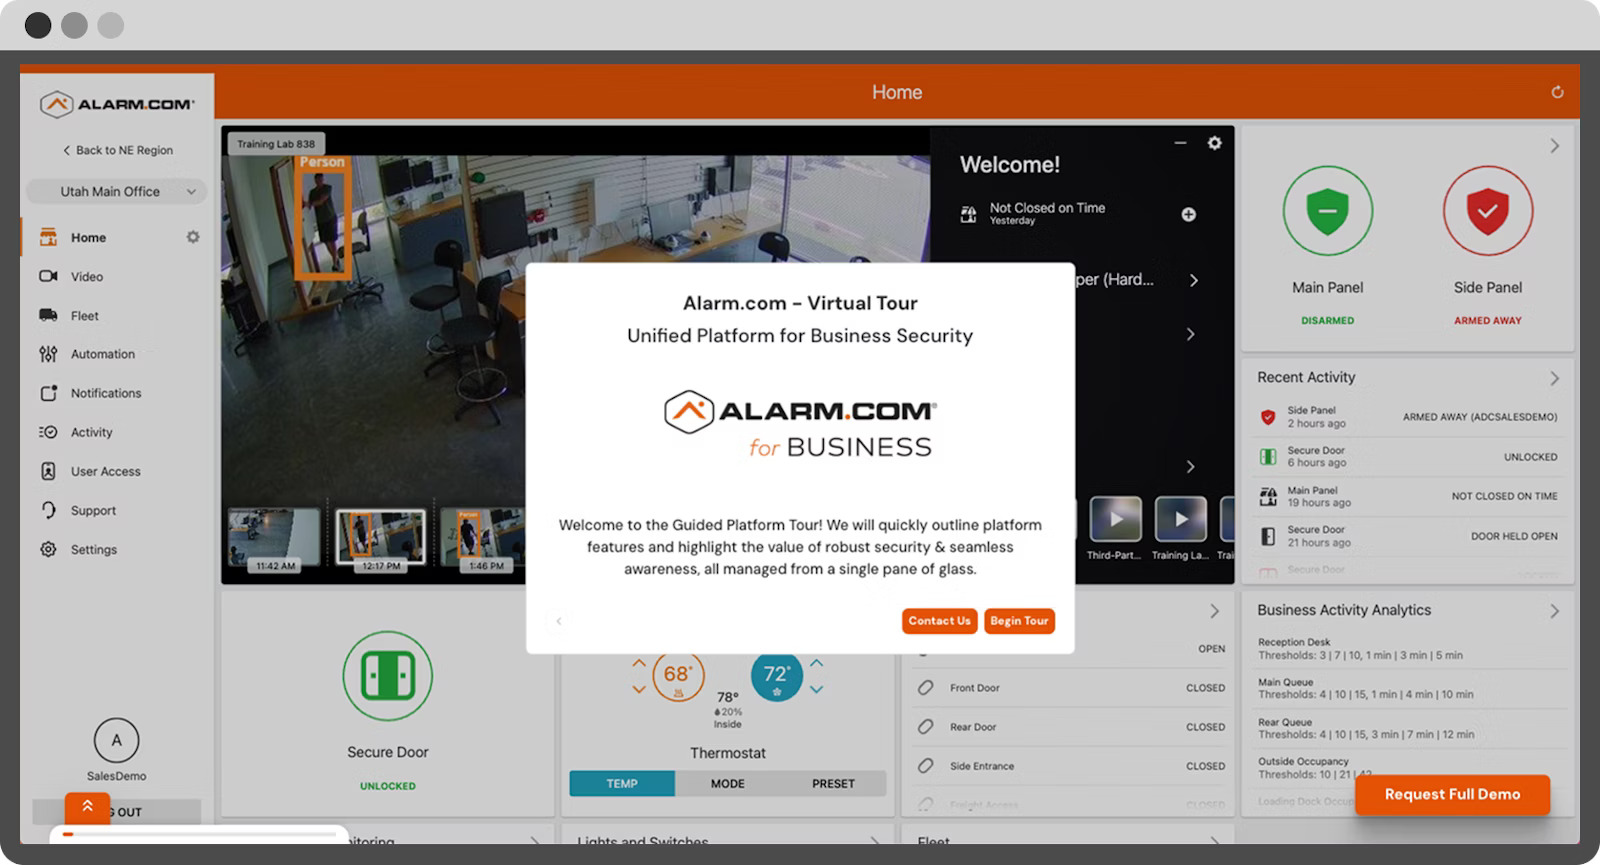Click the Secure Door unlocked activity icon

click(1268, 457)
